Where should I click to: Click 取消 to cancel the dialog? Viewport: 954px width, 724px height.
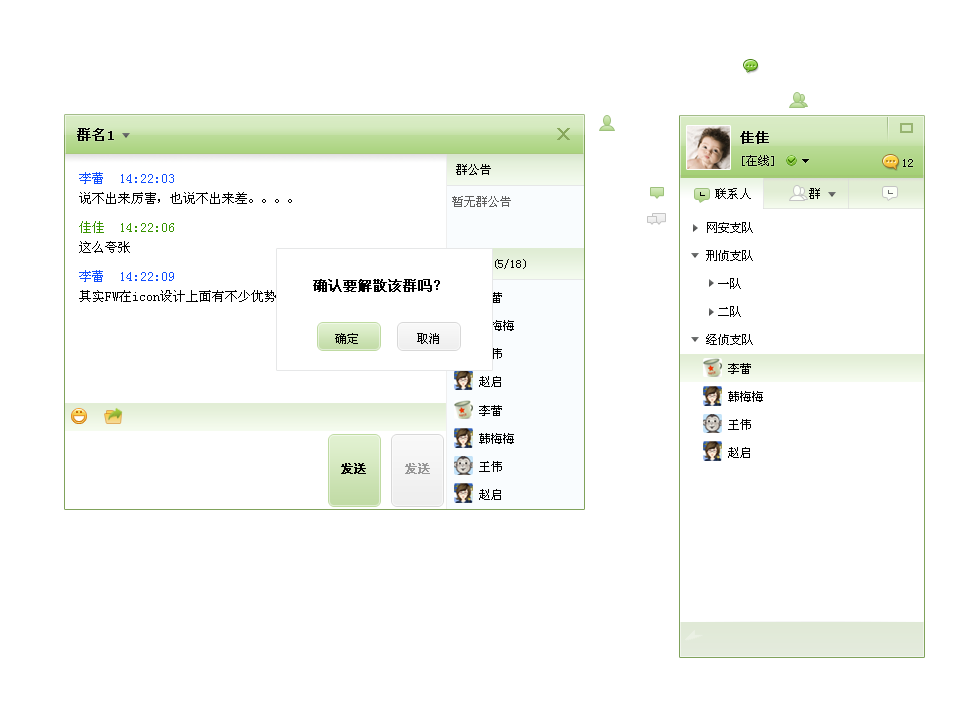tap(429, 337)
